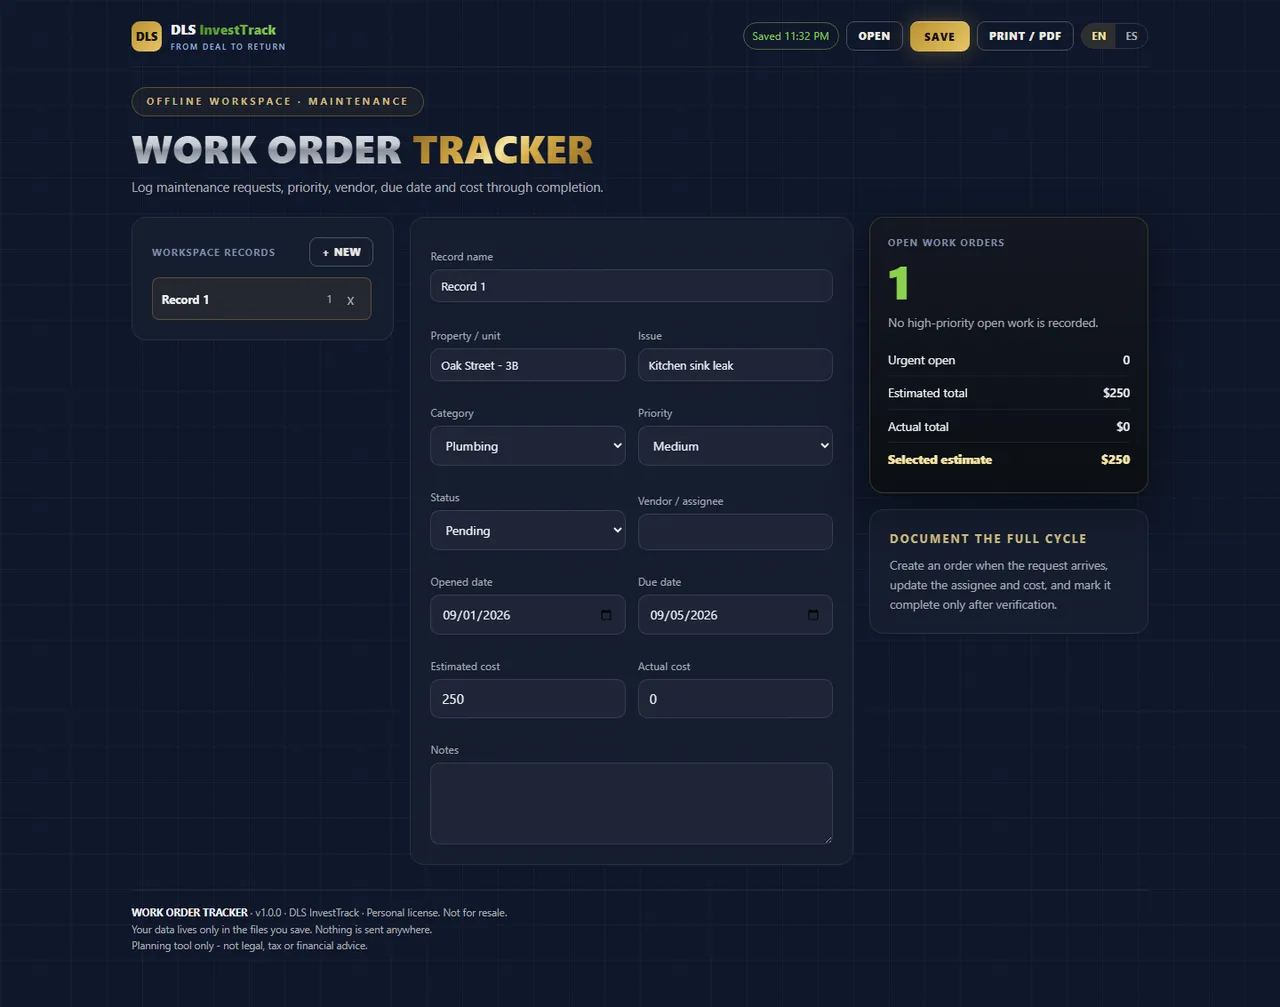Image resolution: width=1280 pixels, height=1007 pixels.
Task: Click the empty Vendor / assignee field
Action: click(x=735, y=532)
